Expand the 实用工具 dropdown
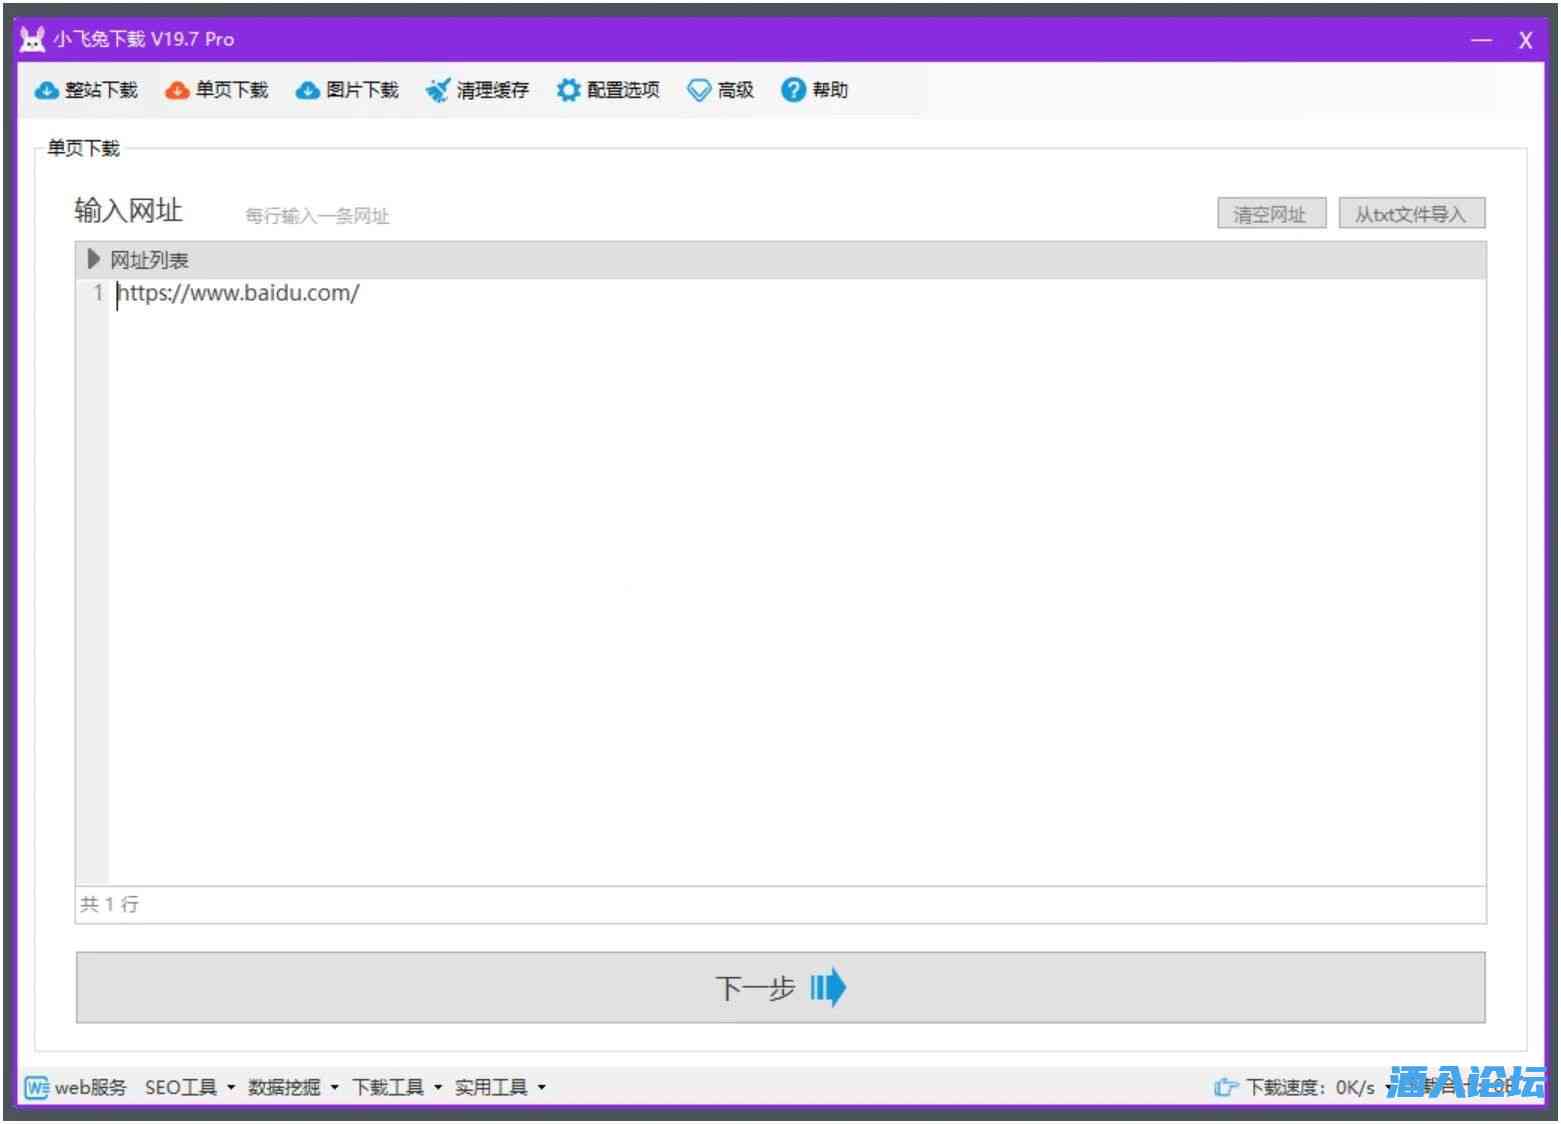The width and height of the screenshot is (1561, 1124). click(x=499, y=1087)
